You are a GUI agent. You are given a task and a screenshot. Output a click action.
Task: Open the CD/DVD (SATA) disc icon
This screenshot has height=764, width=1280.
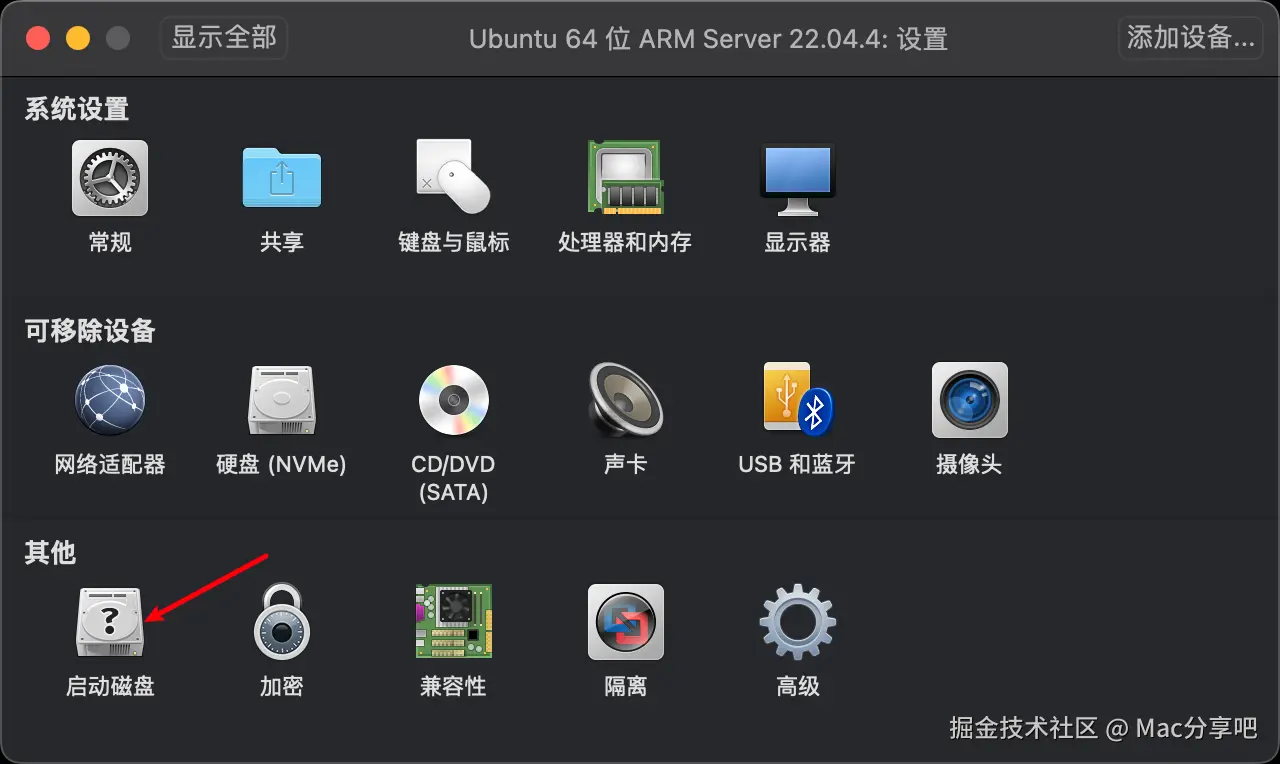[x=453, y=400]
